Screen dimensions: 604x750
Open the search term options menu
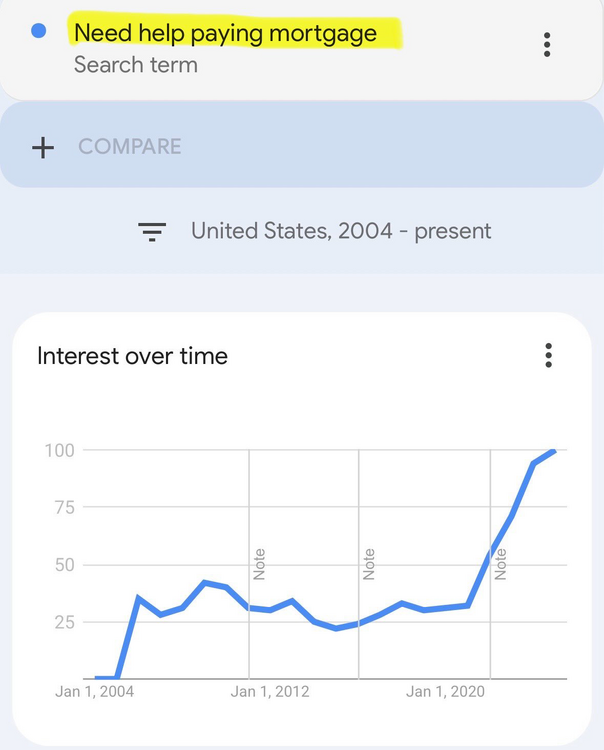pyautogui.click(x=547, y=44)
